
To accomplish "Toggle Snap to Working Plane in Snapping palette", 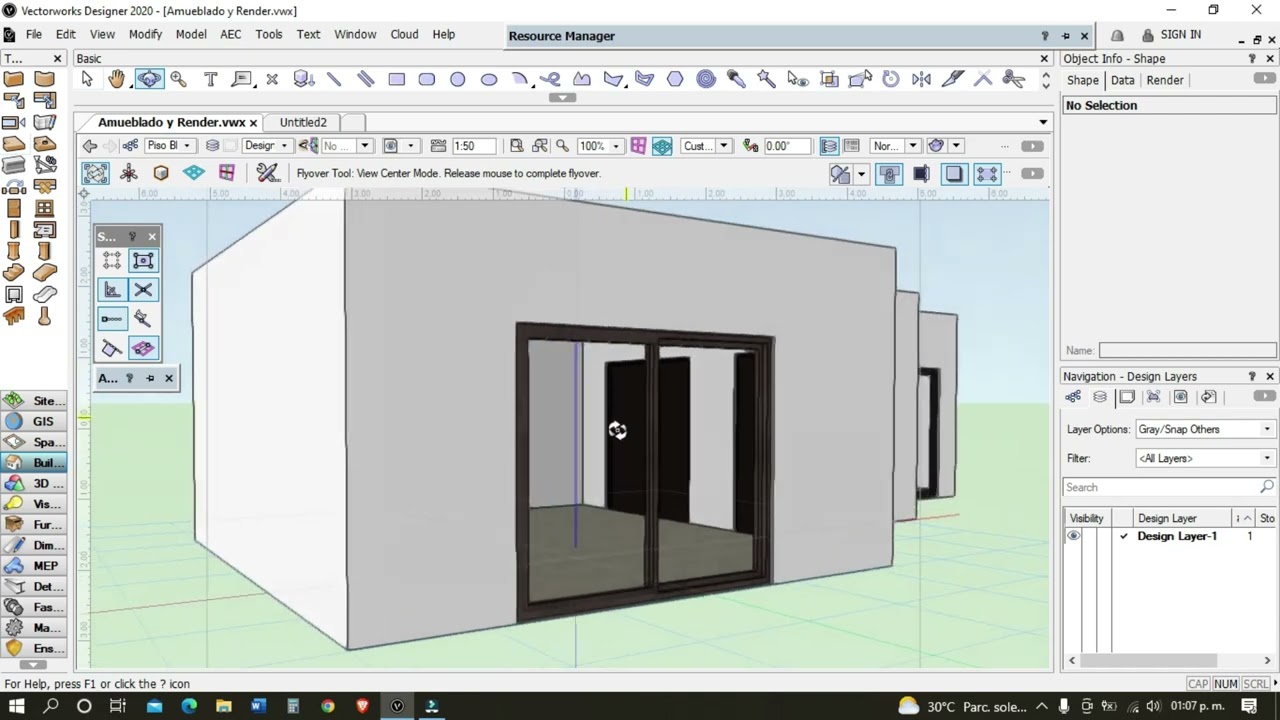I will [x=143, y=348].
